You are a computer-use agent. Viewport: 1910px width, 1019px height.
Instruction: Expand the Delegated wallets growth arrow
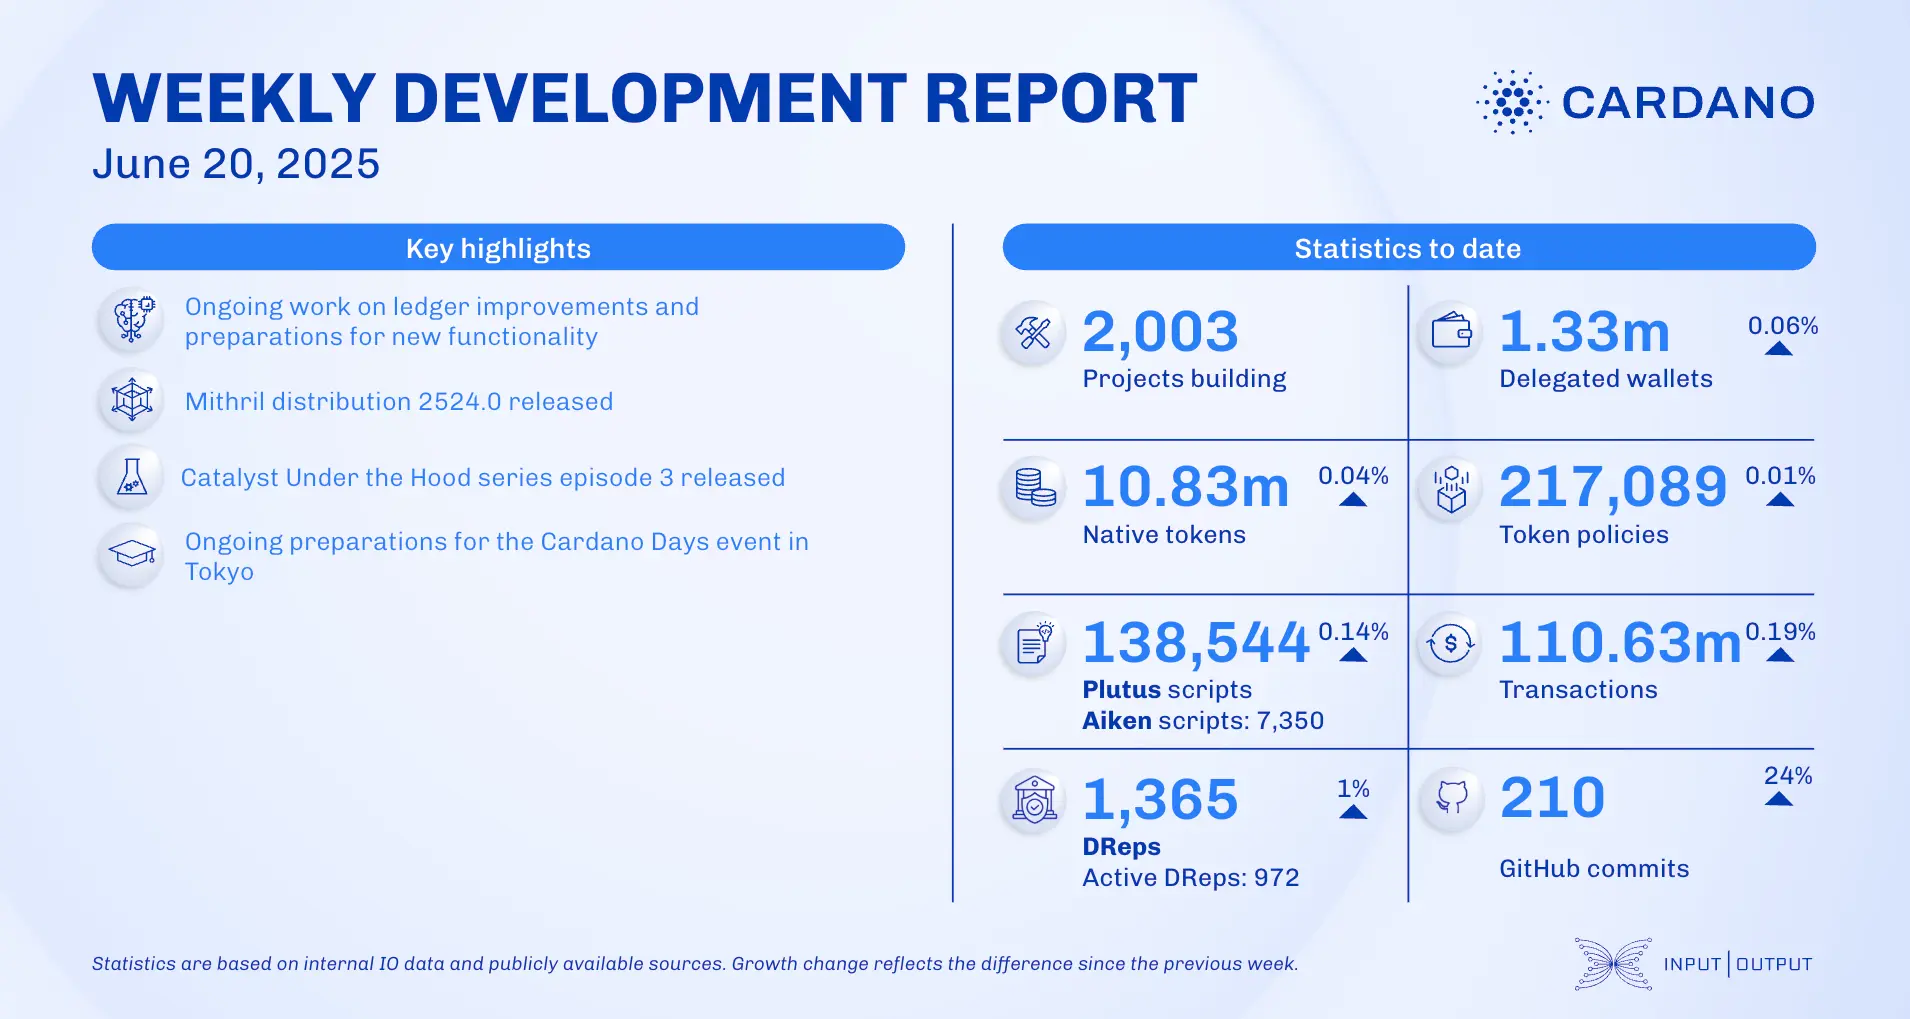(x=1779, y=348)
